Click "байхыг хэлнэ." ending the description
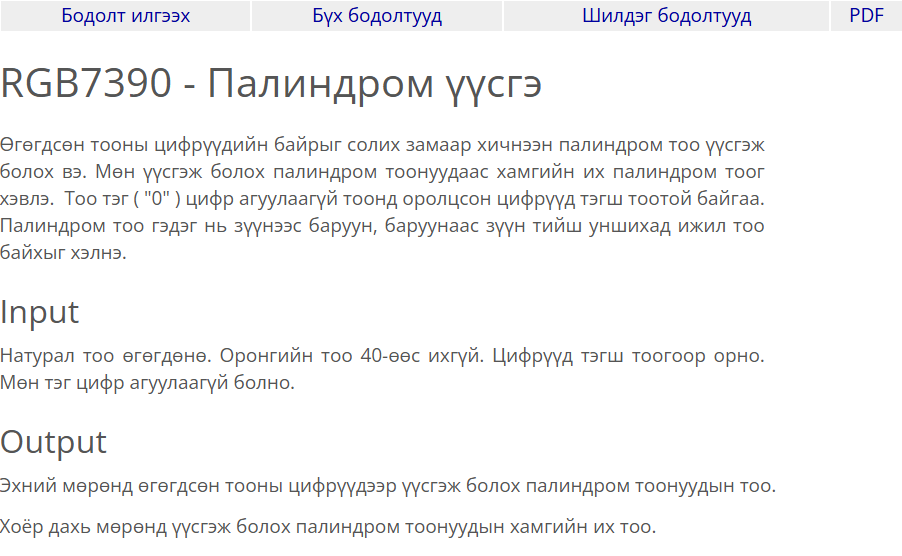The width and height of the screenshot is (902, 556). tap(63, 252)
